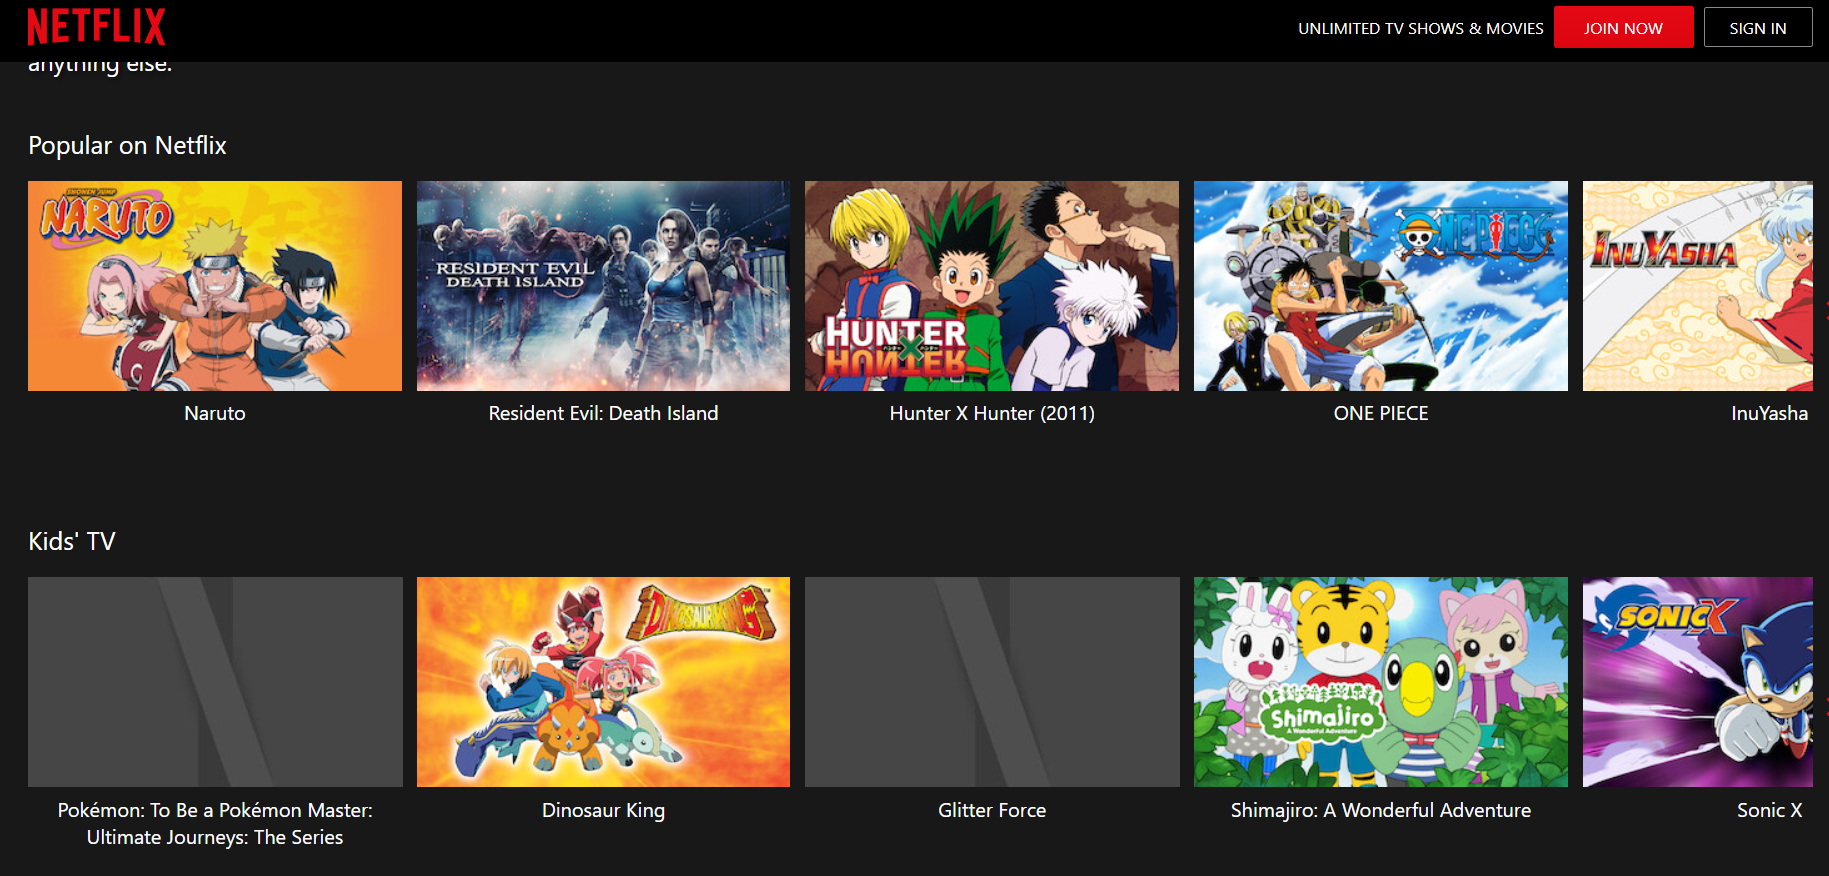The image size is (1829, 876).
Task: Follow the Glitter Force title link
Action: click(x=991, y=810)
